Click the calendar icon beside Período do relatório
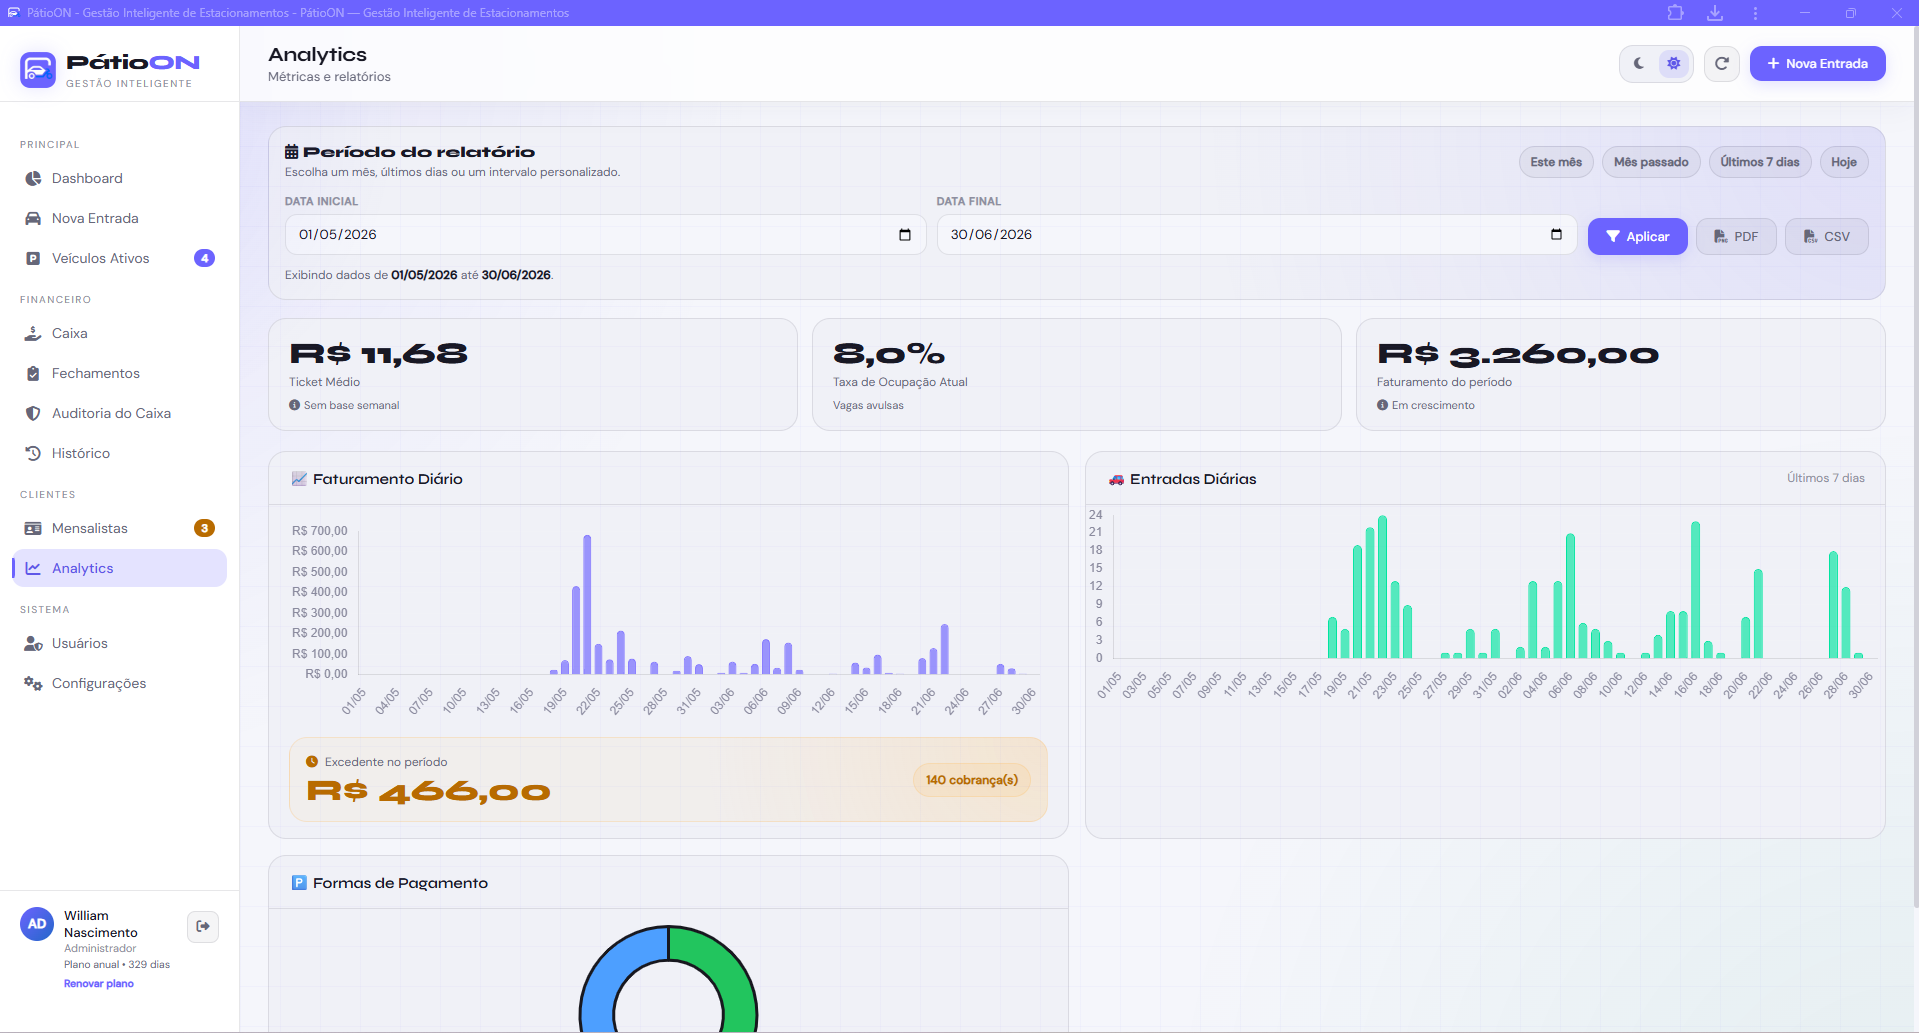Image resolution: width=1919 pixels, height=1033 pixels. (x=292, y=152)
